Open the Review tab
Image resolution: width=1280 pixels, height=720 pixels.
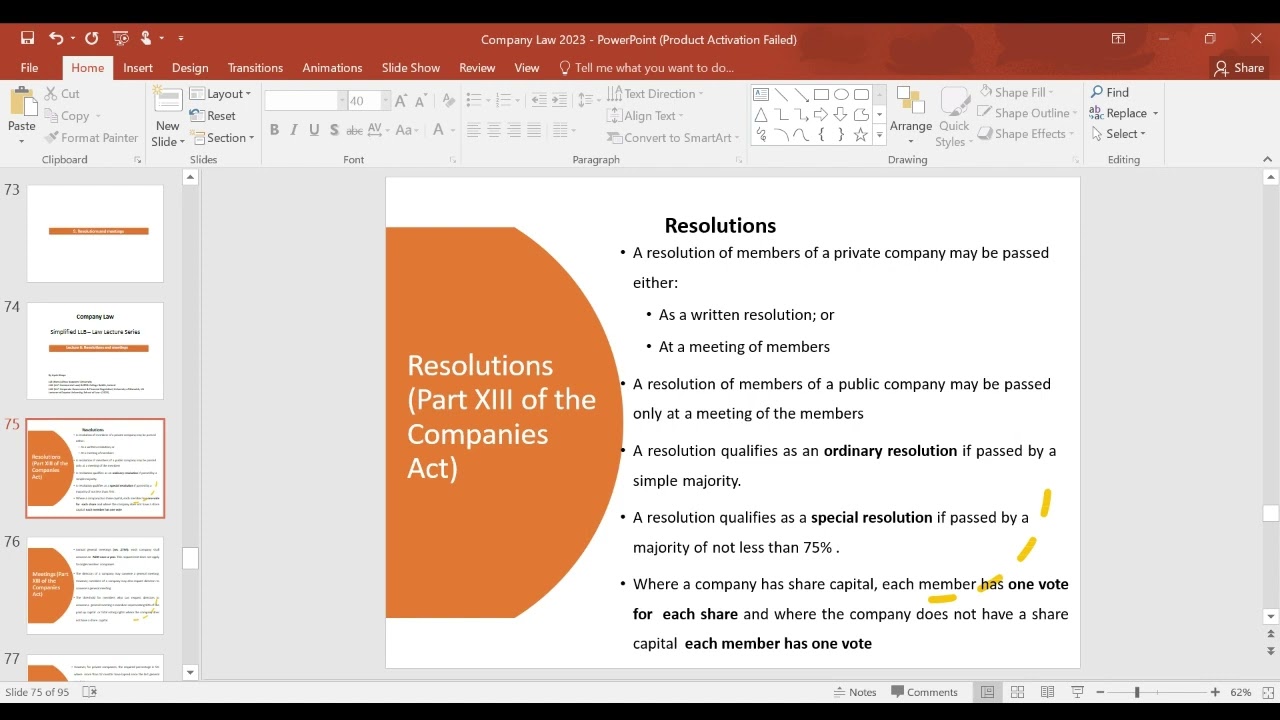(477, 68)
